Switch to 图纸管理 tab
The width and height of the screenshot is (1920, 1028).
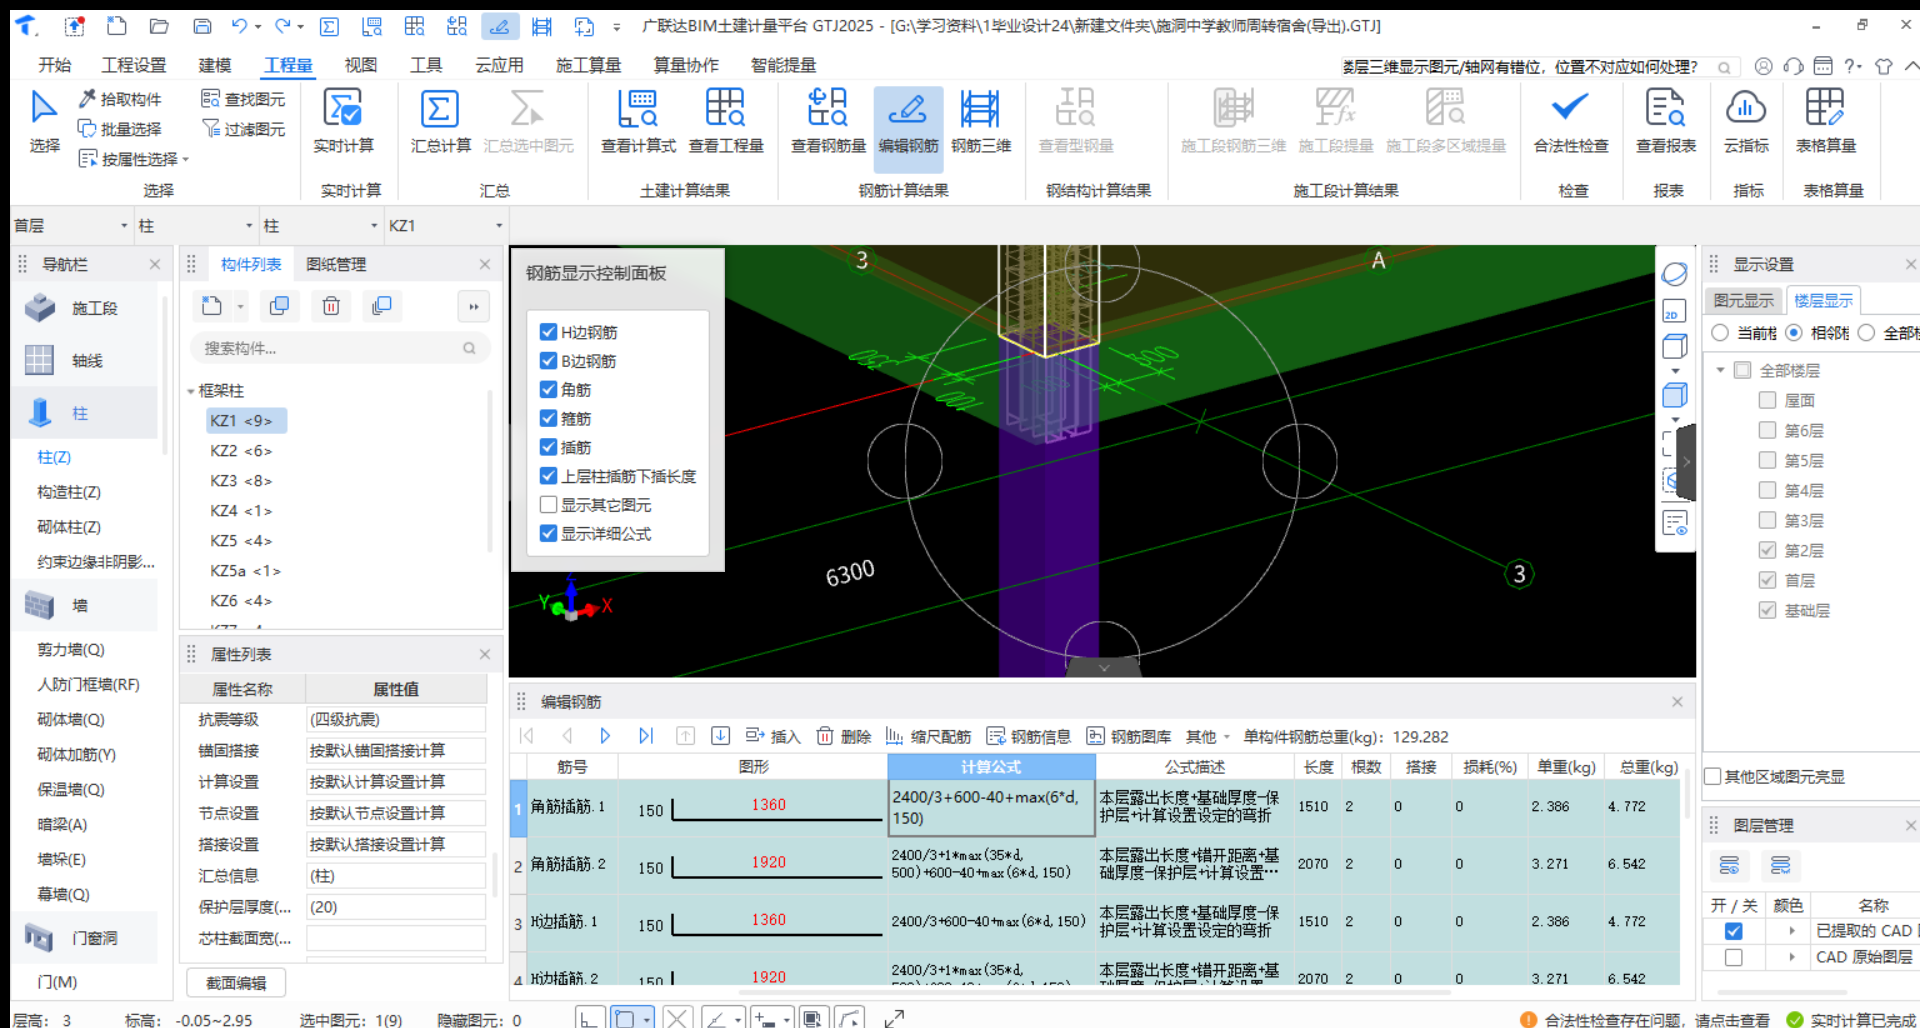[x=336, y=264]
